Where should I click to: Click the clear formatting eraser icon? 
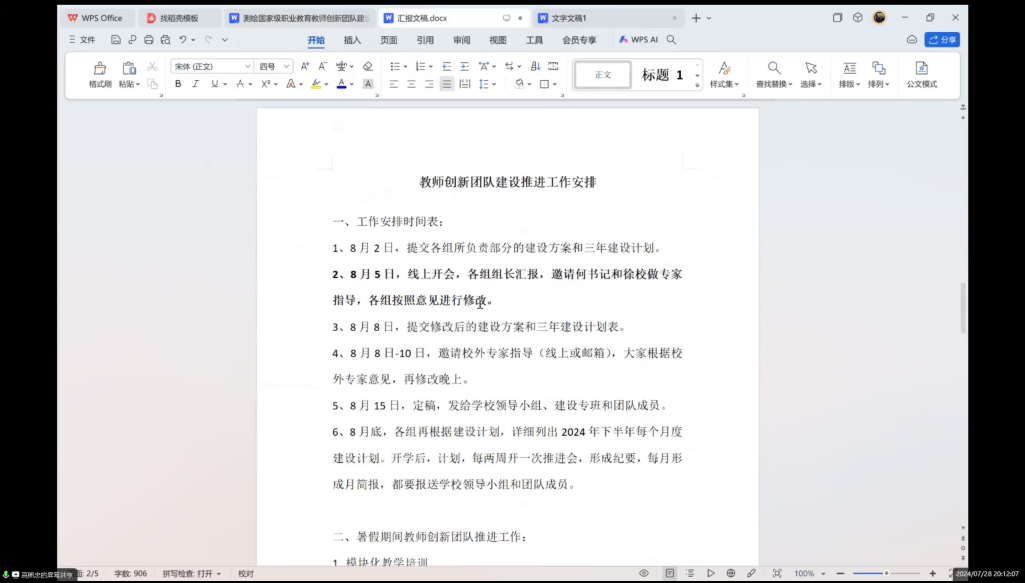tap(367, 66)
